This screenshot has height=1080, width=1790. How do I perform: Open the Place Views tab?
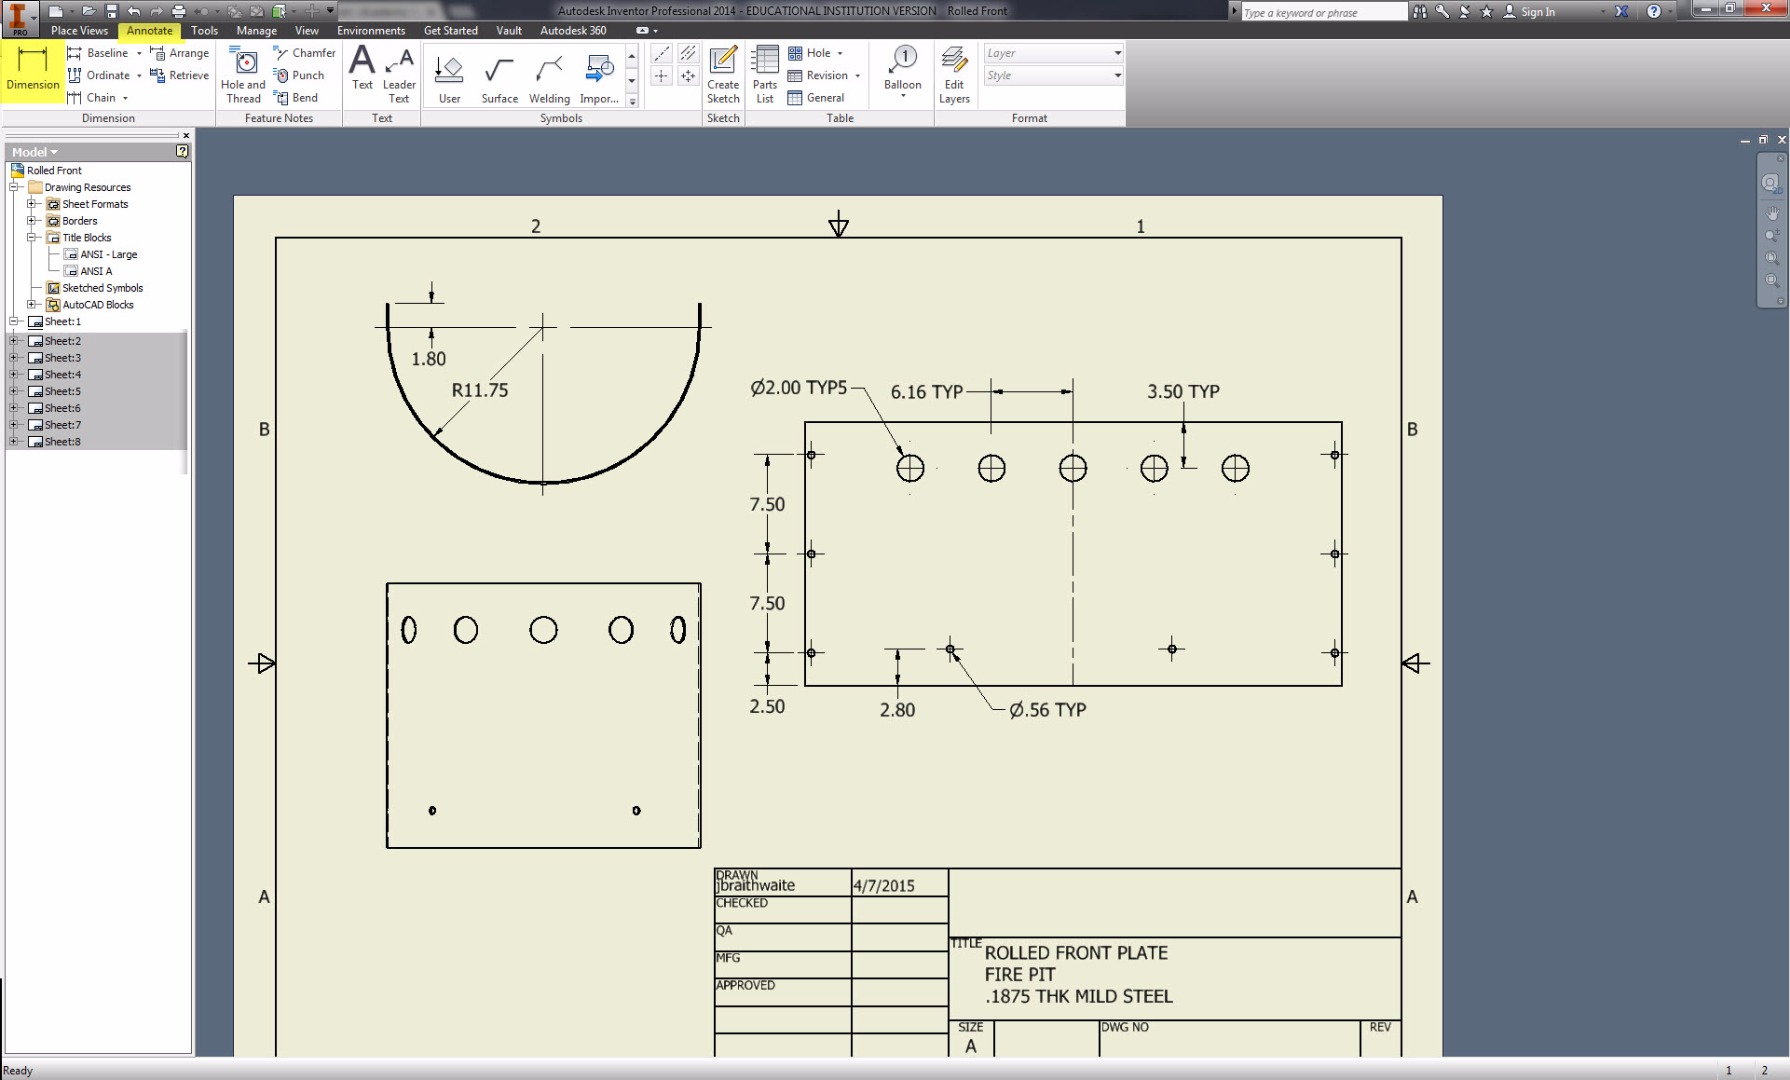click(x=79, y=31)
